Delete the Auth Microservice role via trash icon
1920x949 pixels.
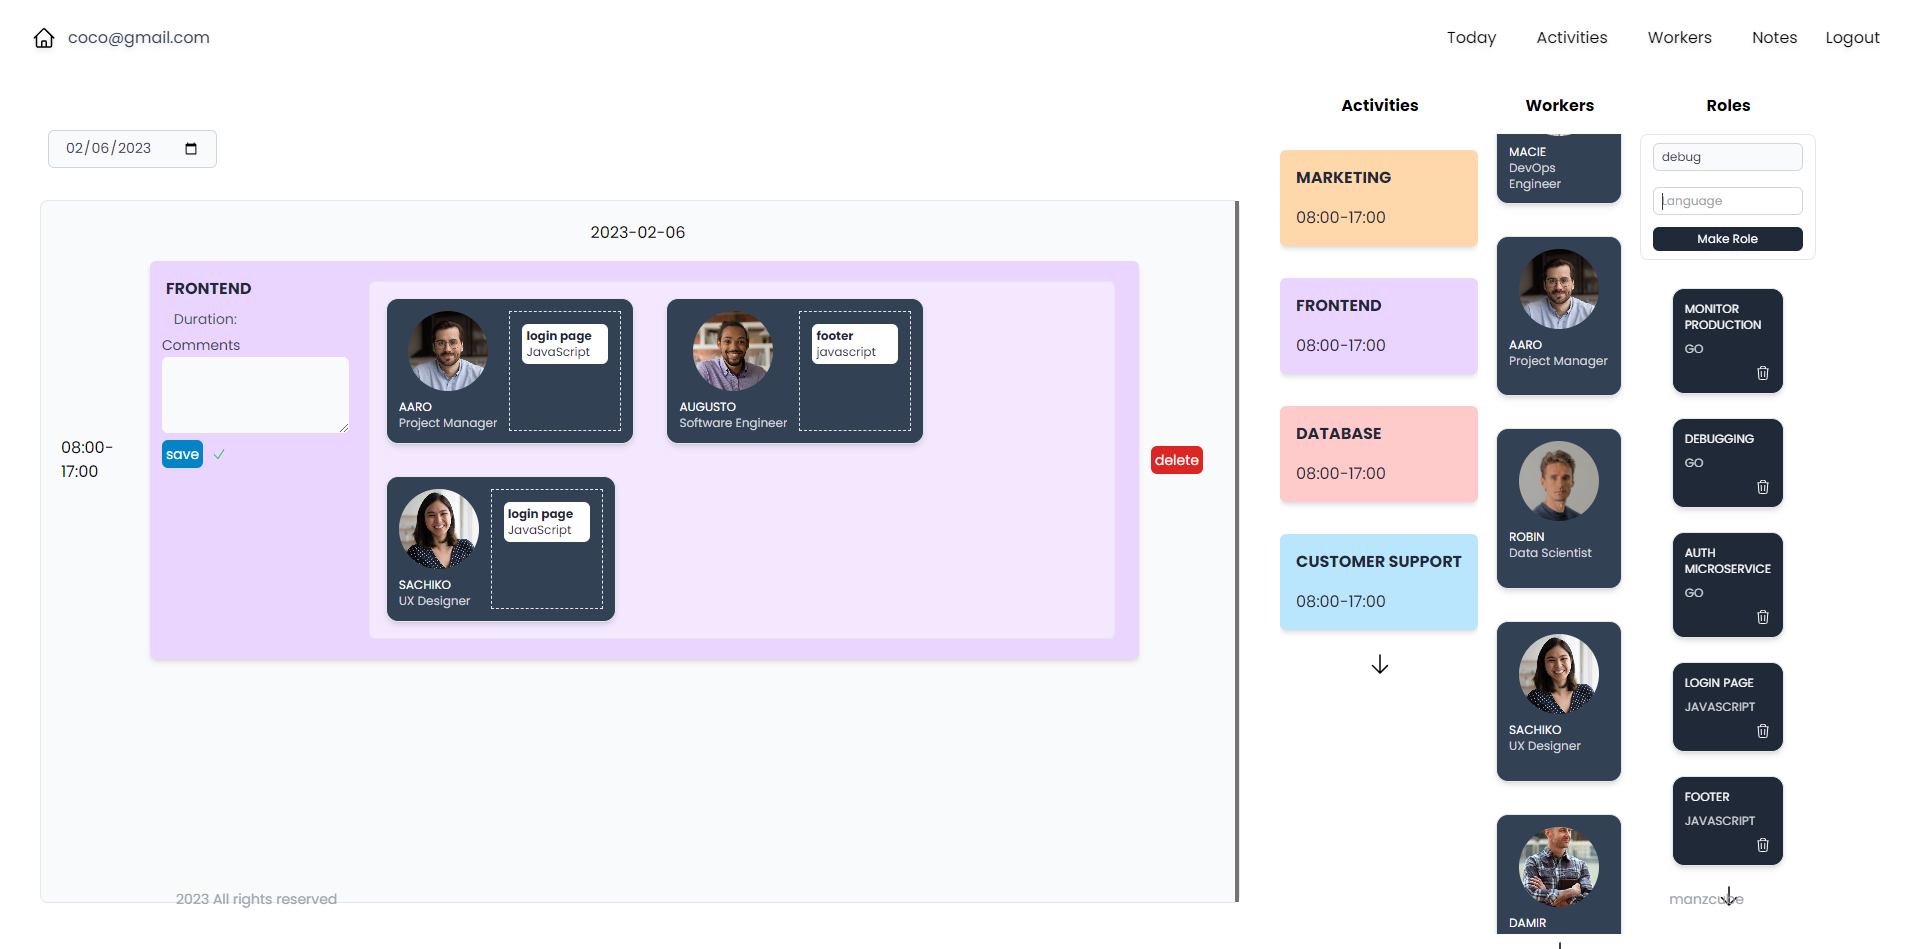coord(1763,617)
